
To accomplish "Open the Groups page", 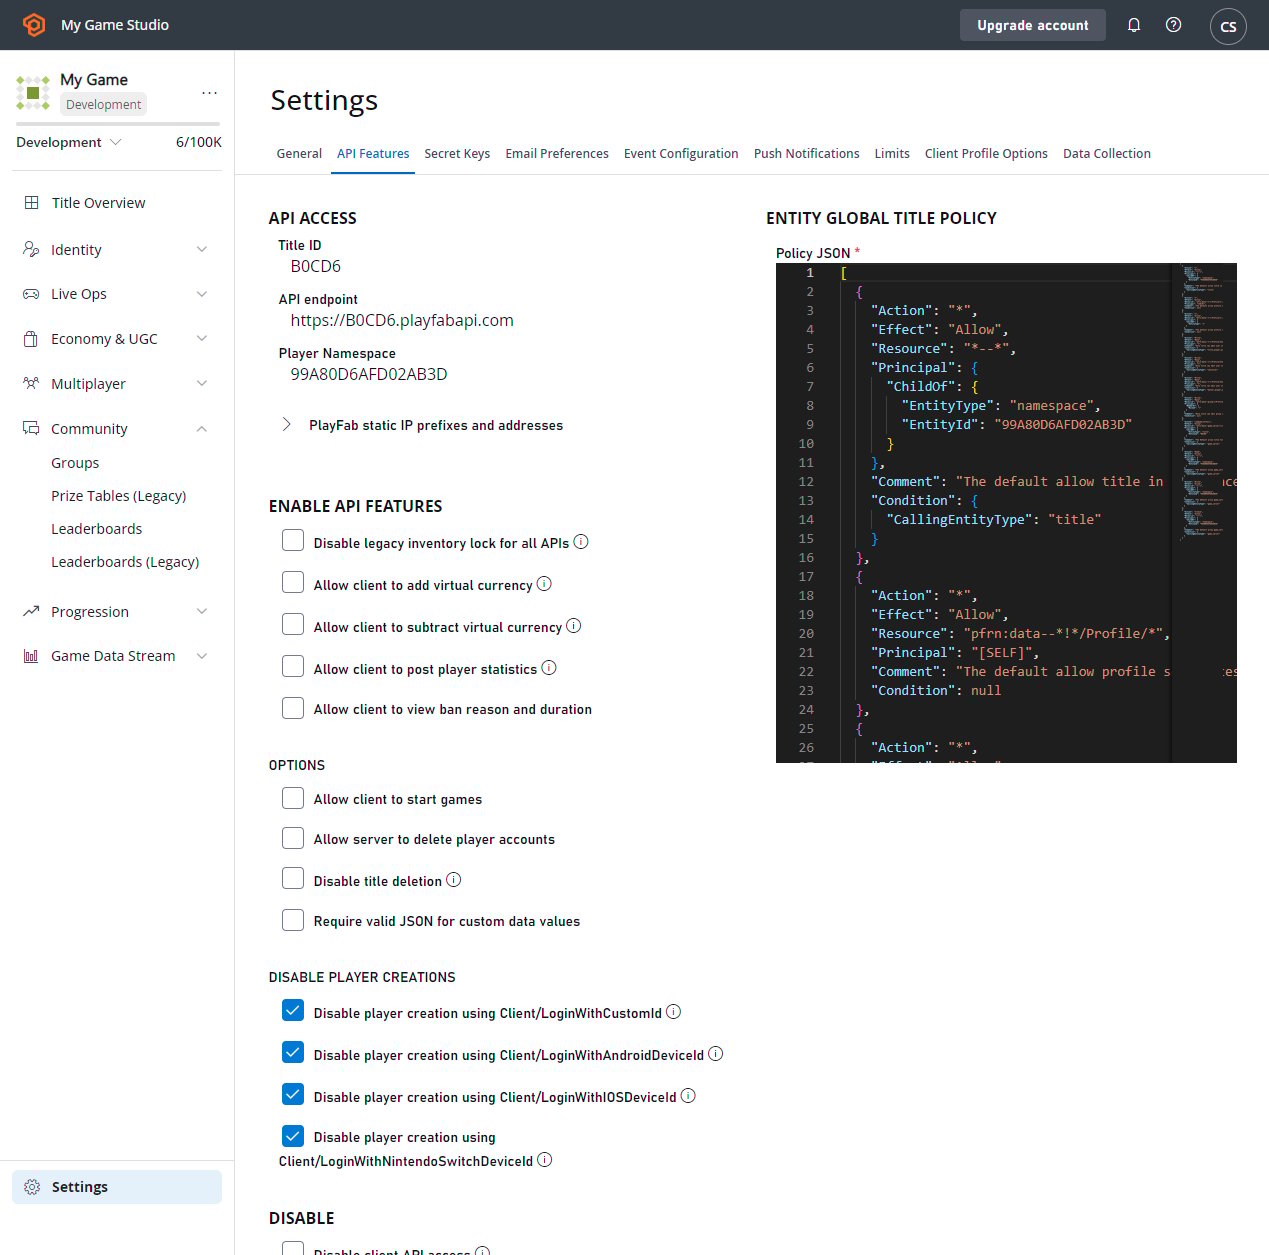I will (x=75, y=463).
